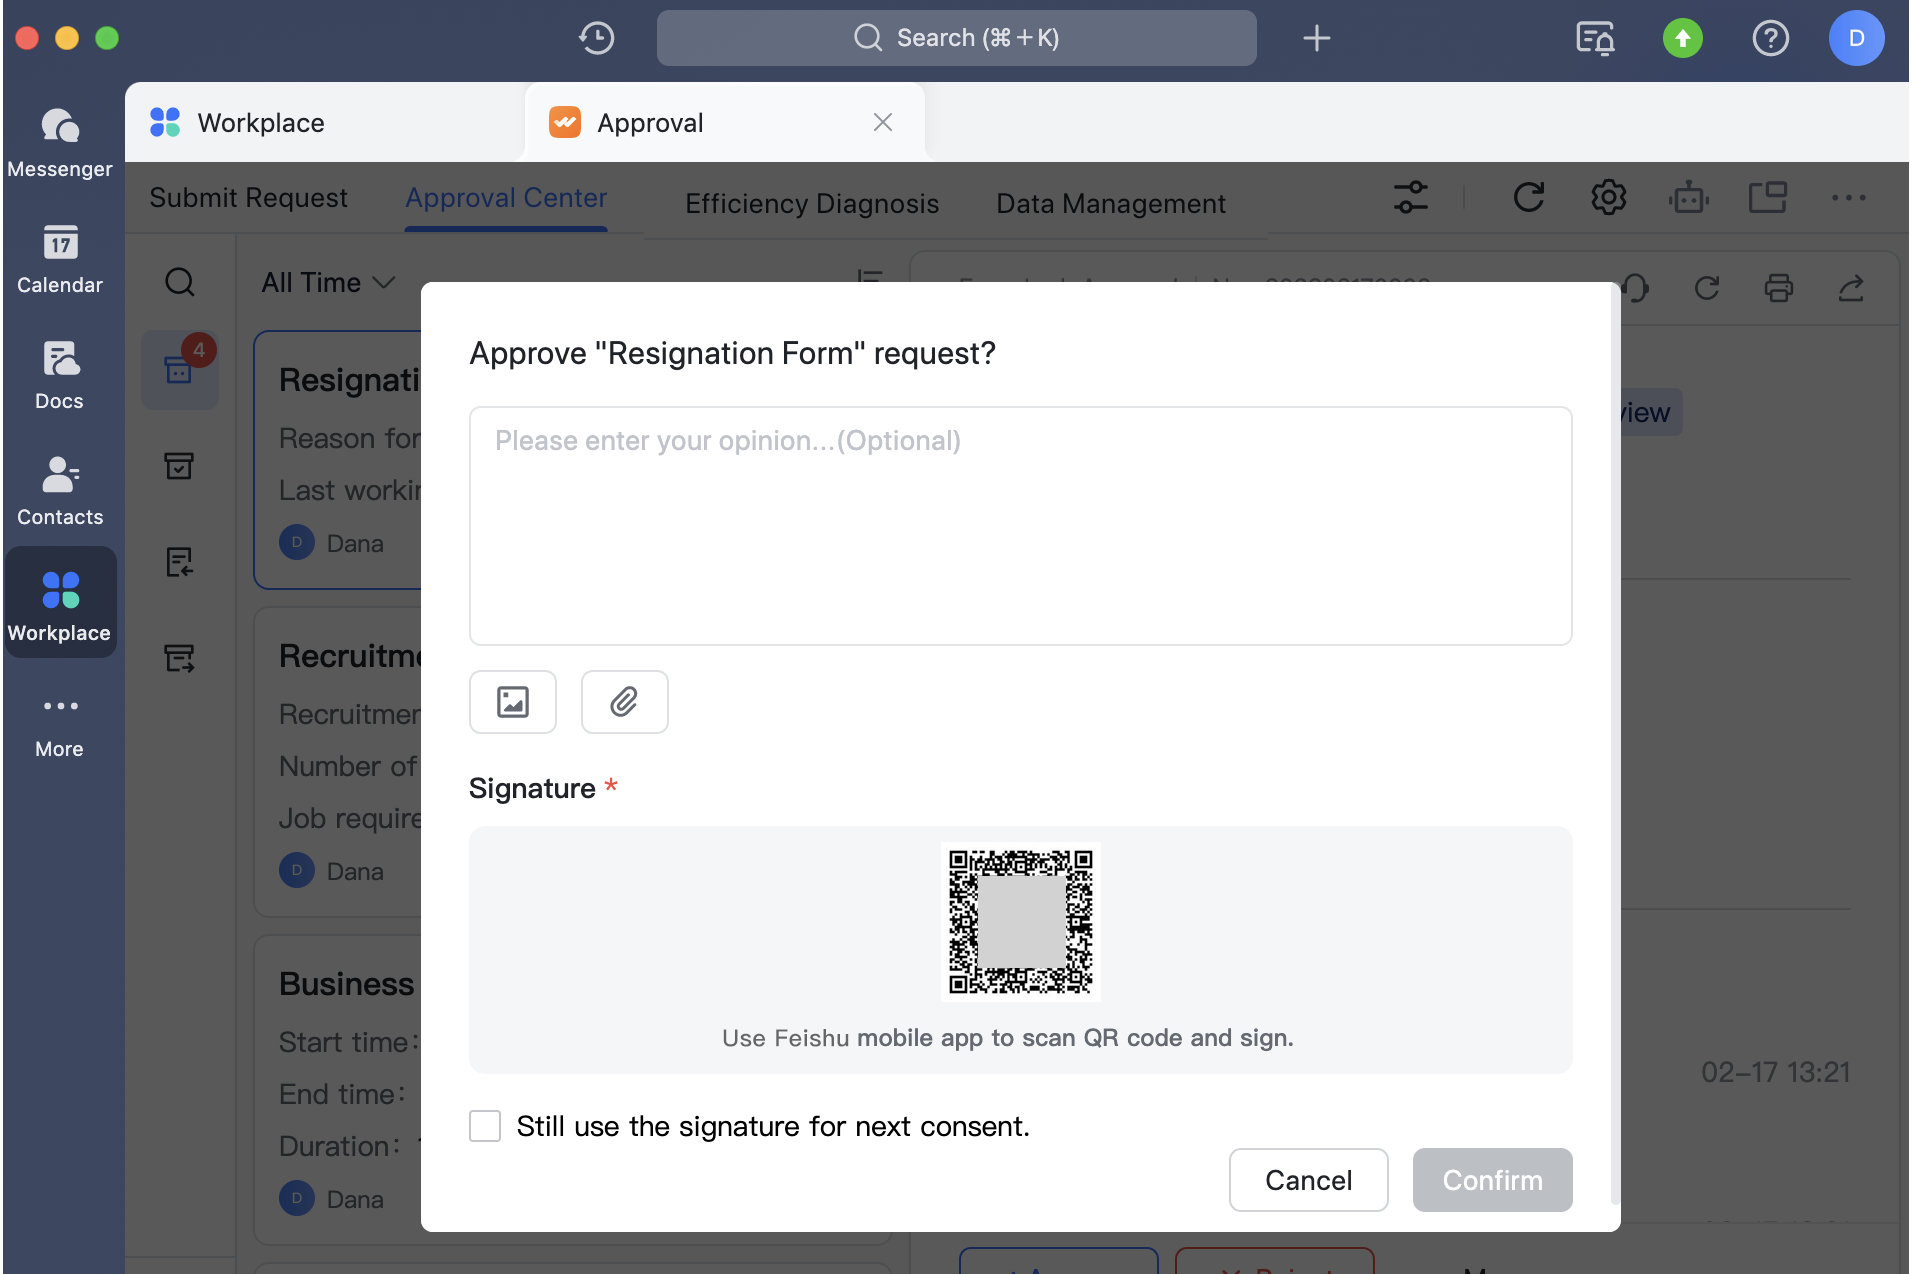Click the opinion text input area
Viewport: 1912px width, 1274px height.
click(1020, 526)
